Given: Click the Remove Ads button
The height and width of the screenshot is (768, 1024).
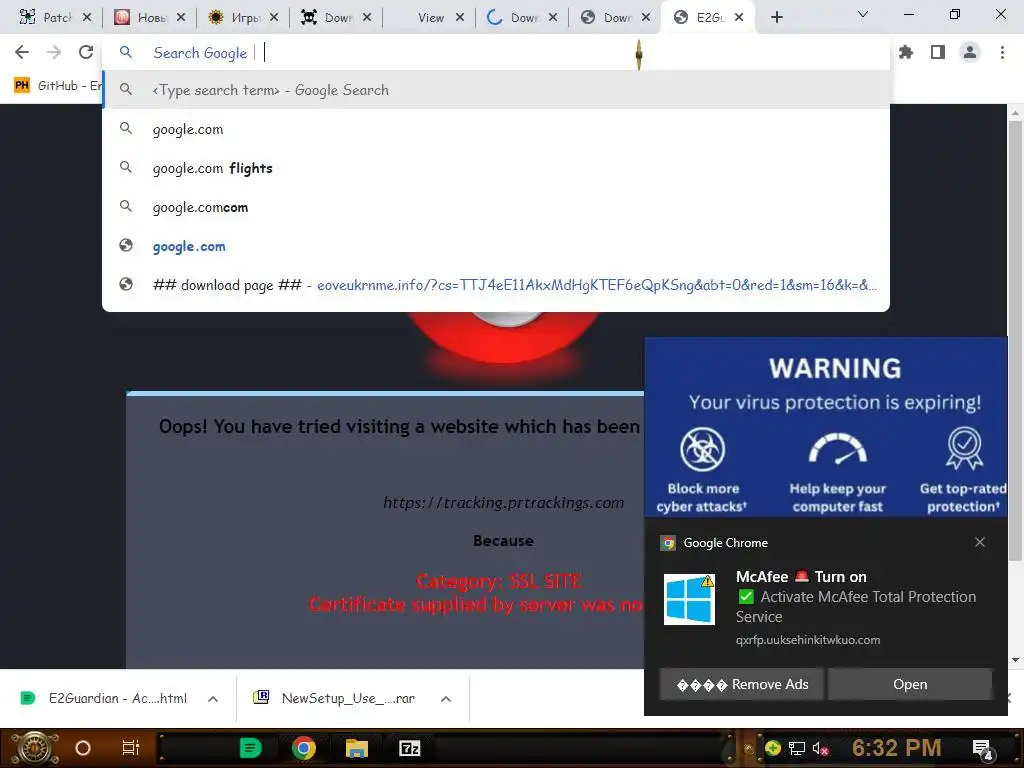Looking at the screenshot, I should pyautogui.click(x=742, y=684).
